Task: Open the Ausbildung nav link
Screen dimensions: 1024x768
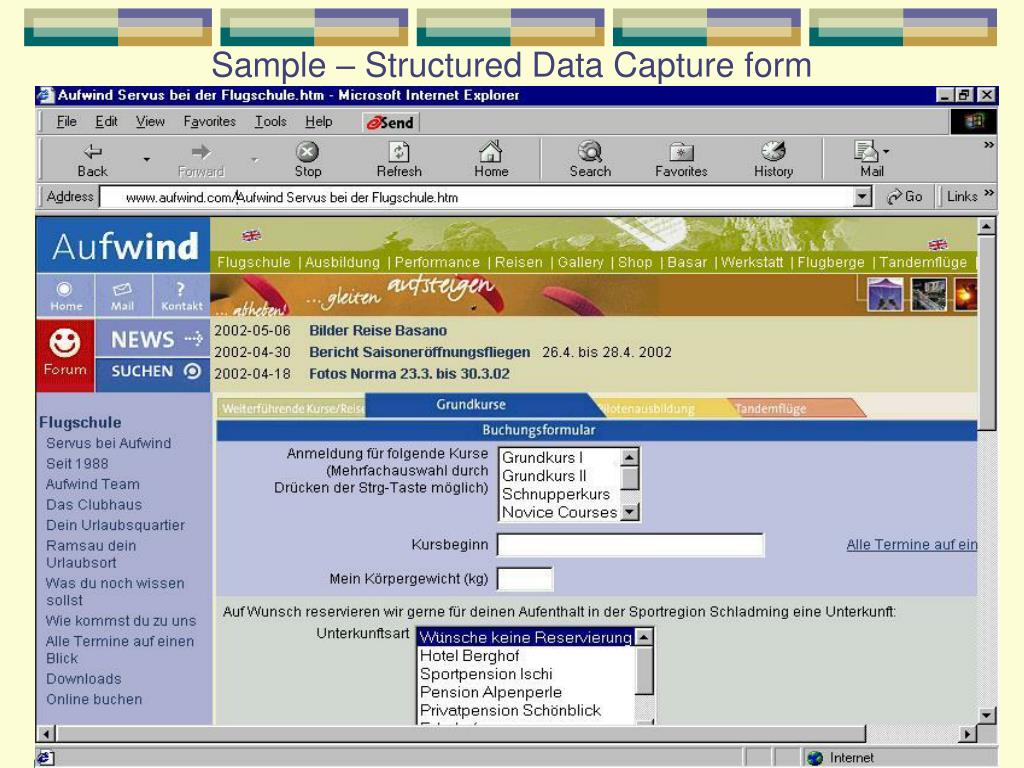Action: point(342,263)
